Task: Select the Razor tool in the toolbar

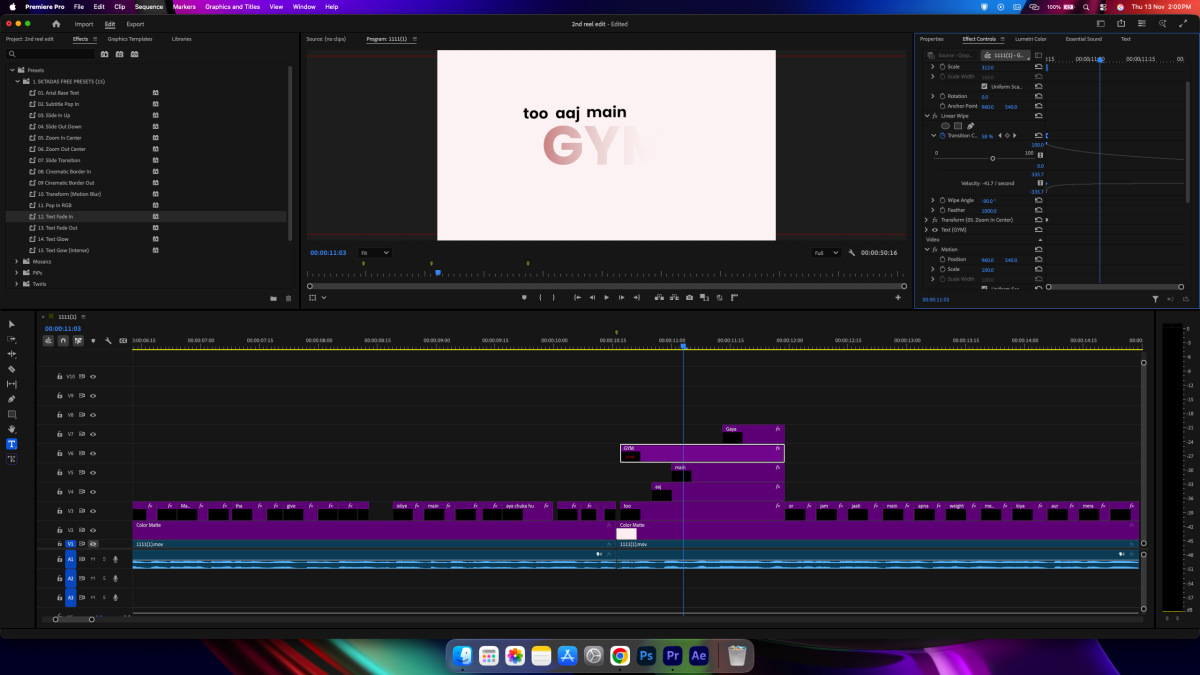Action: coord(12,369)
